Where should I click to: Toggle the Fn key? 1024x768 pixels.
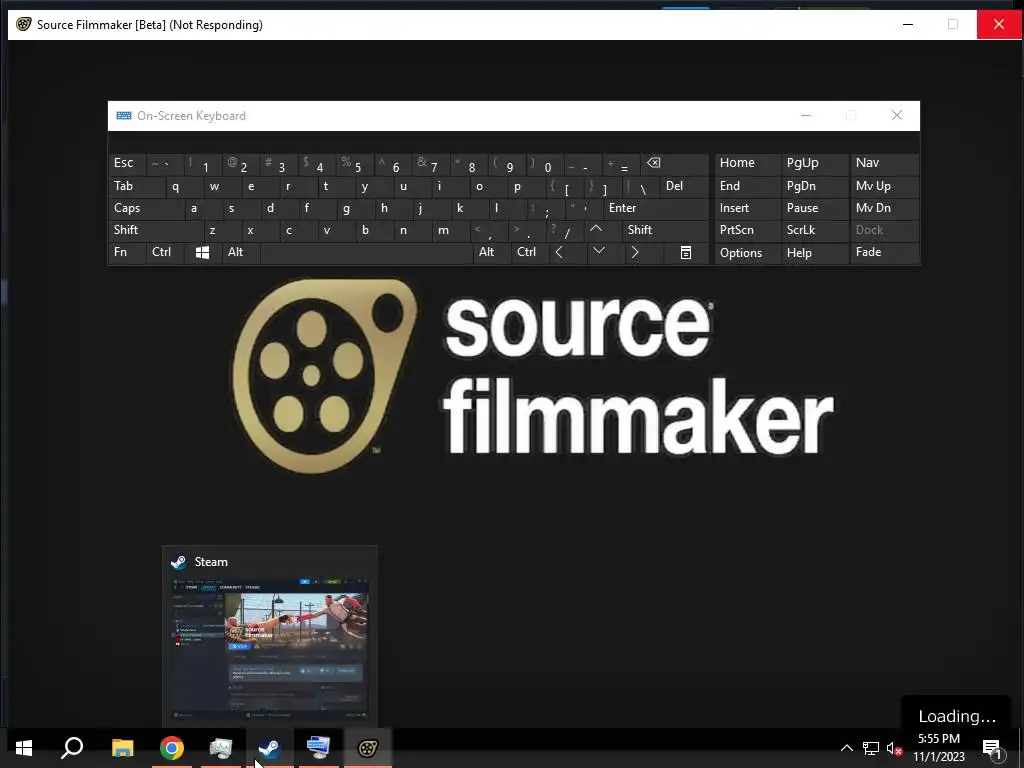coord(127,253)
